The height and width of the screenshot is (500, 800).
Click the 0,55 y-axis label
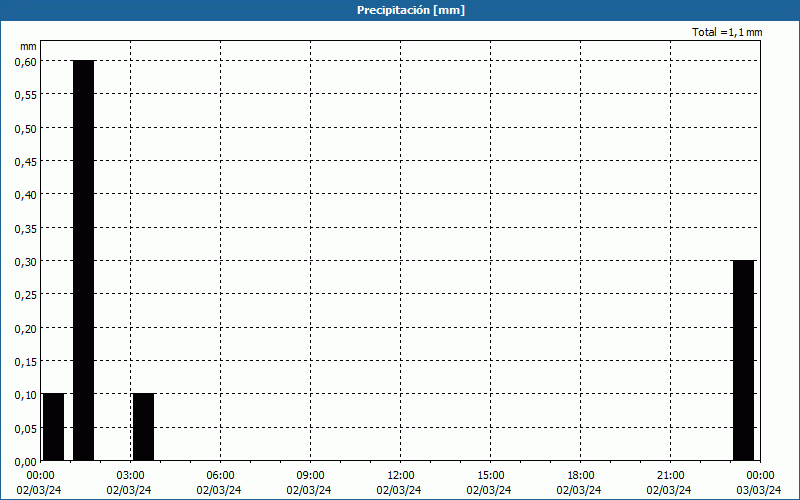click(26, 95)
